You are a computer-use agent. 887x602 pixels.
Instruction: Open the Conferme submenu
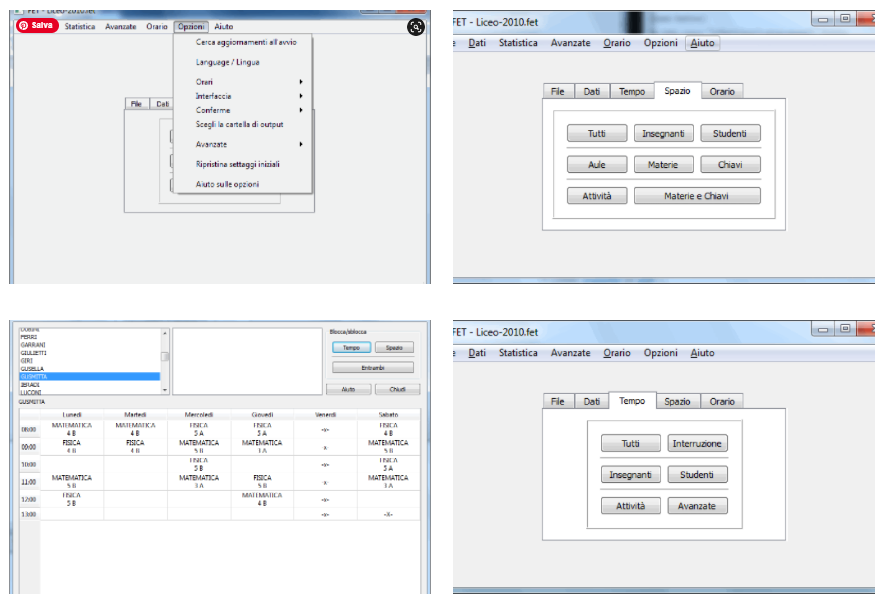pos(213,110)
